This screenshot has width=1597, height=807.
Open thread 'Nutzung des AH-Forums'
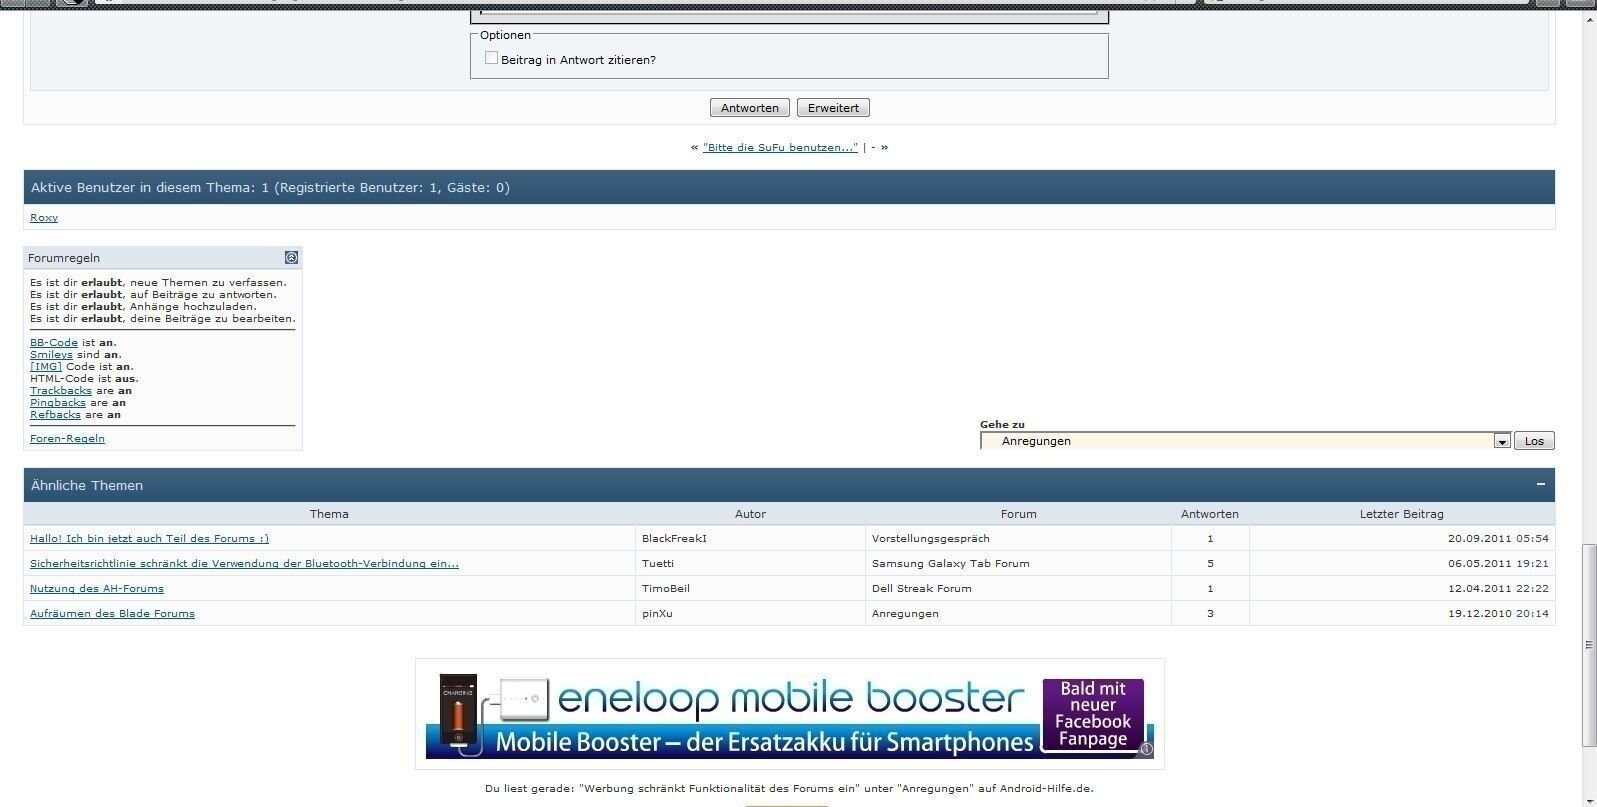tap(97, 589)
